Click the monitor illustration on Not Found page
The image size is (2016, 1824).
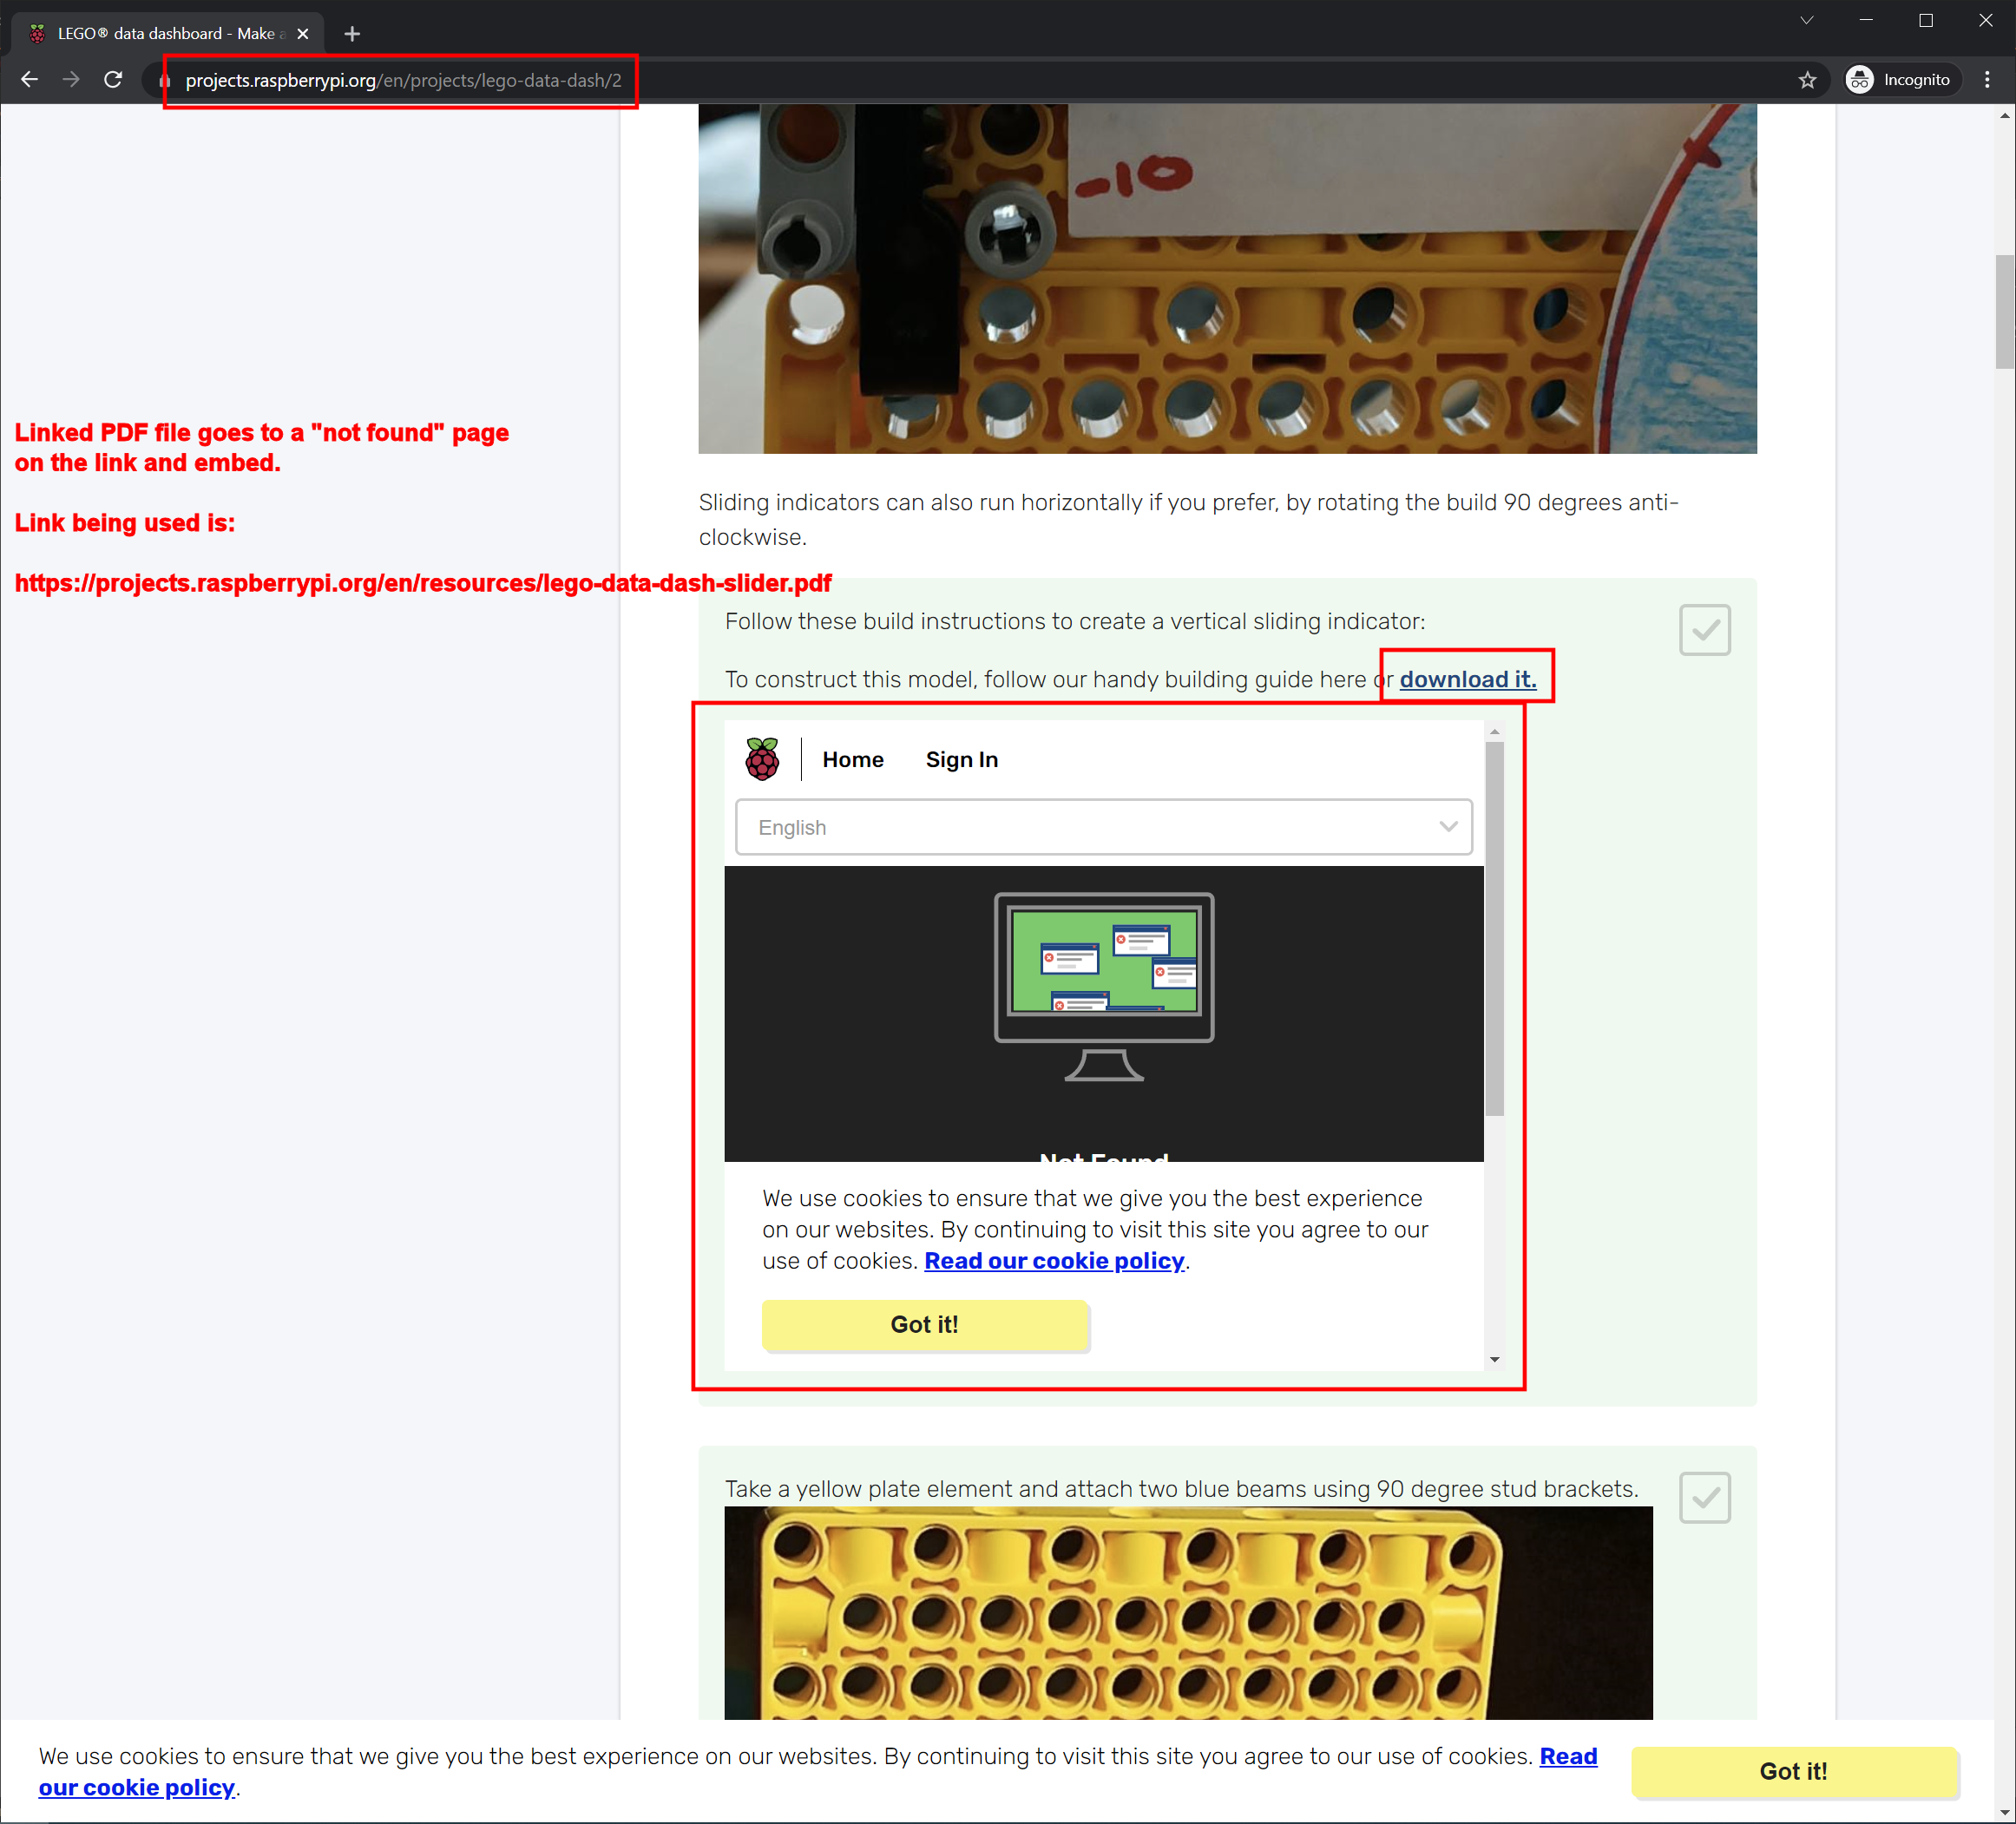click(1104, 987)
